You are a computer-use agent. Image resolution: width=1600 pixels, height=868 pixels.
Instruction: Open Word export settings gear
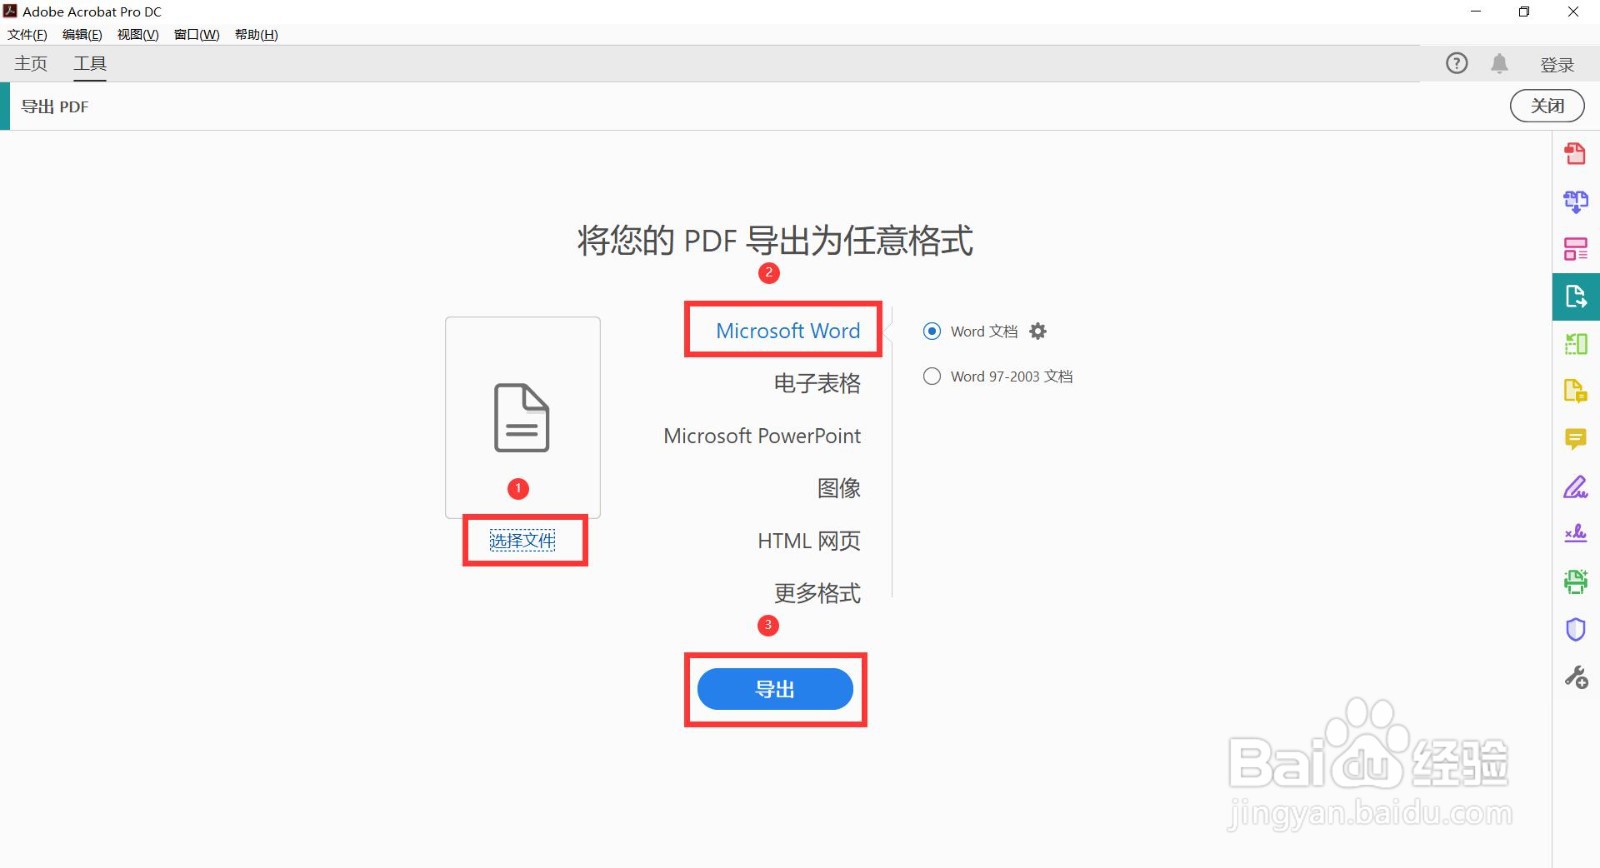coord(1038,331)
